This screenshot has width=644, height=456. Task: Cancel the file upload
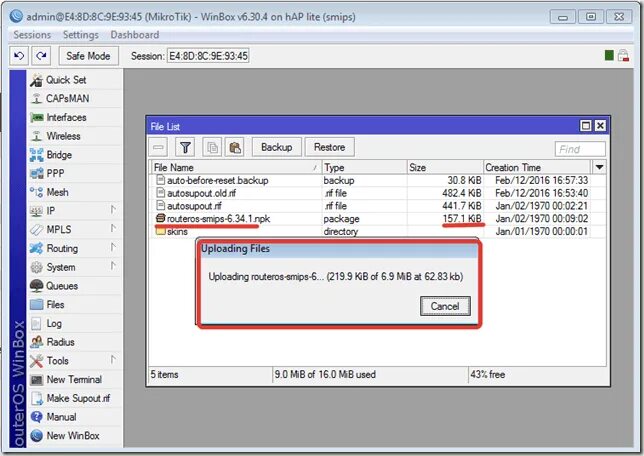[x=445, y=306]
